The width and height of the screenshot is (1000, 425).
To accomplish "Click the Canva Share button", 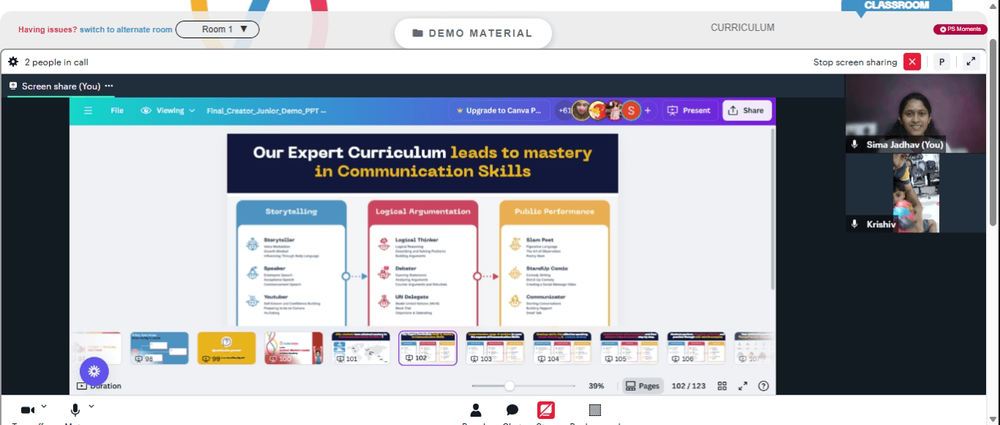I will (x=746, y=110).
